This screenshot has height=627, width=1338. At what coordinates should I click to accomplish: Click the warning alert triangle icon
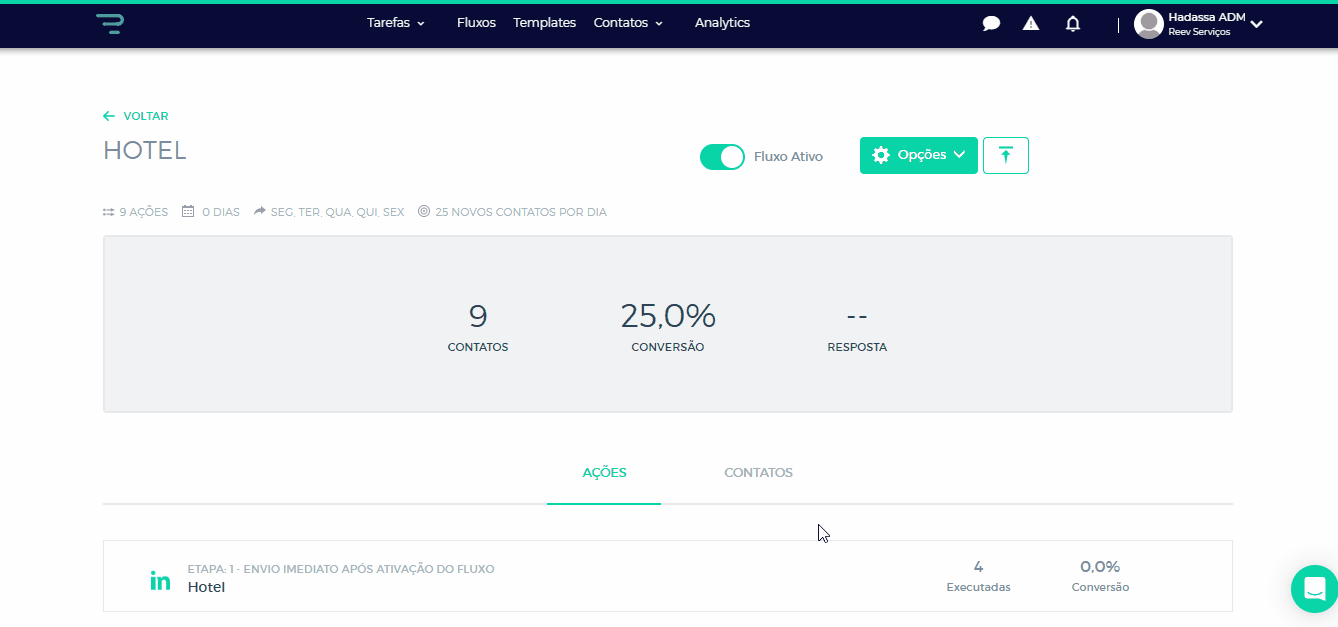(x=1031, y=24)
